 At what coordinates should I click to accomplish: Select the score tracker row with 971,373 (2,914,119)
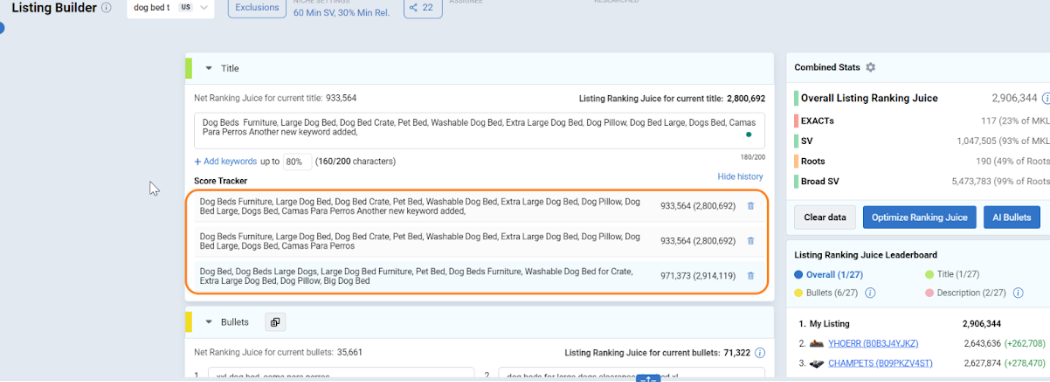[x=479, y=275]
